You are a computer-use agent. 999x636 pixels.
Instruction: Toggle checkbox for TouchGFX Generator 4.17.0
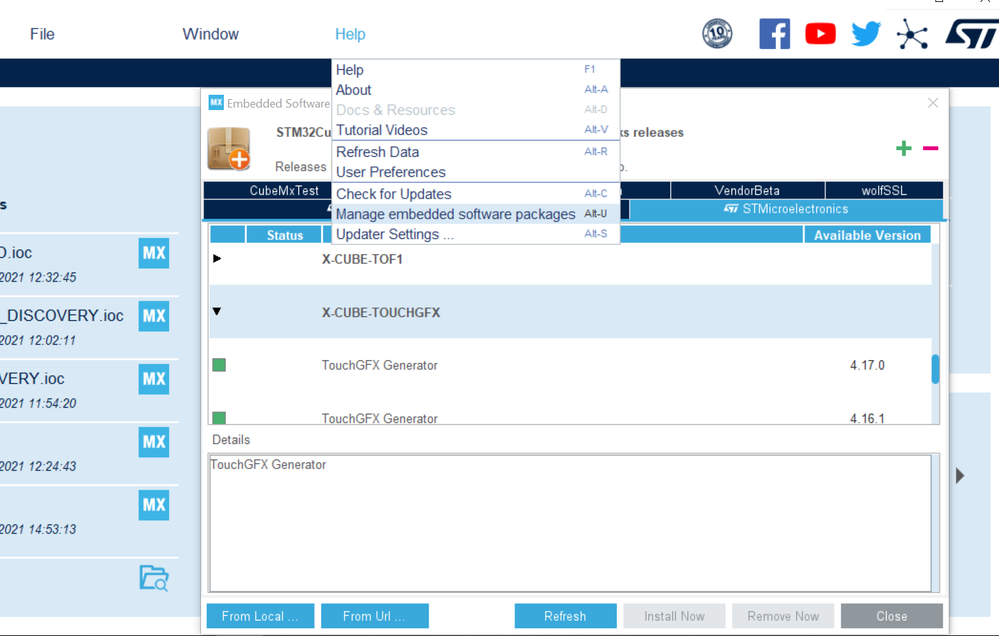click(219, 365)
